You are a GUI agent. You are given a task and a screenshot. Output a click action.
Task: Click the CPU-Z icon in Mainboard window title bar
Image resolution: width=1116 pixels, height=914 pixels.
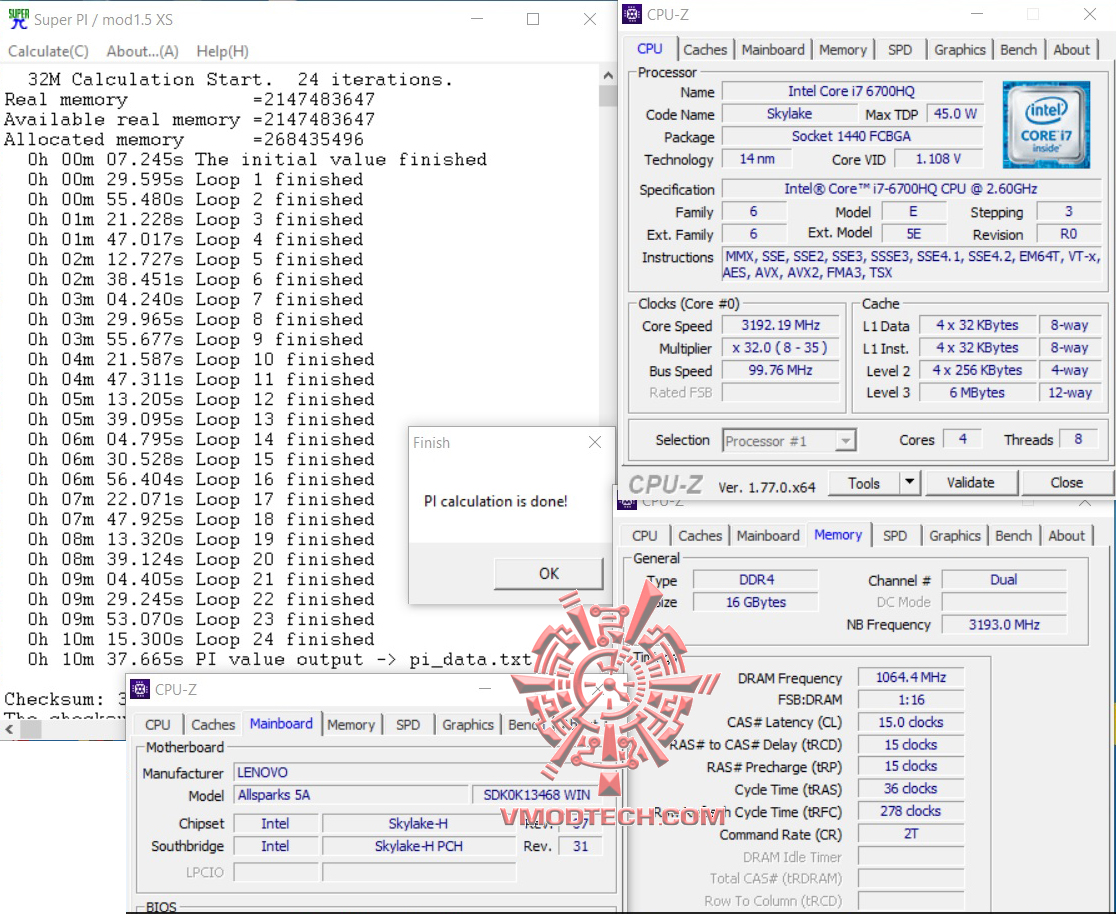tap(140, 689)
